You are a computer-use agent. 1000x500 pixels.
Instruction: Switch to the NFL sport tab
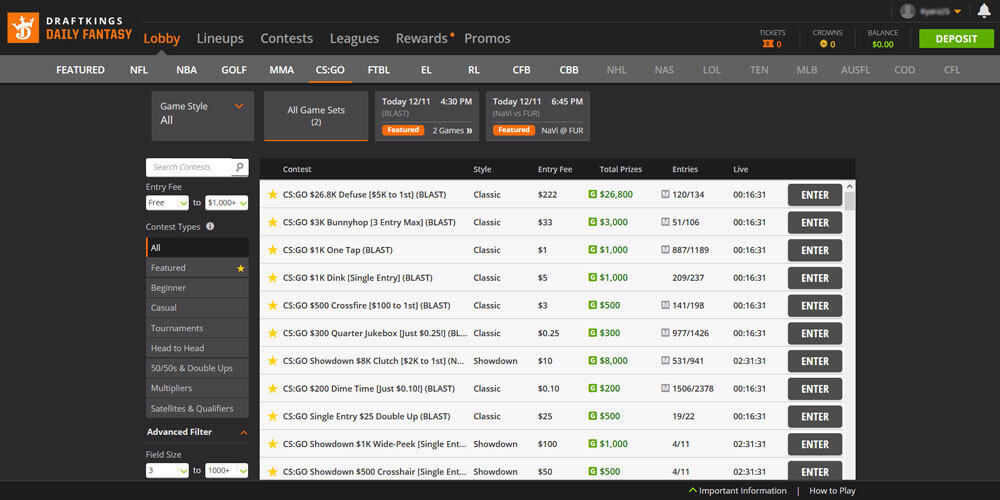click(x=138, y=70)
